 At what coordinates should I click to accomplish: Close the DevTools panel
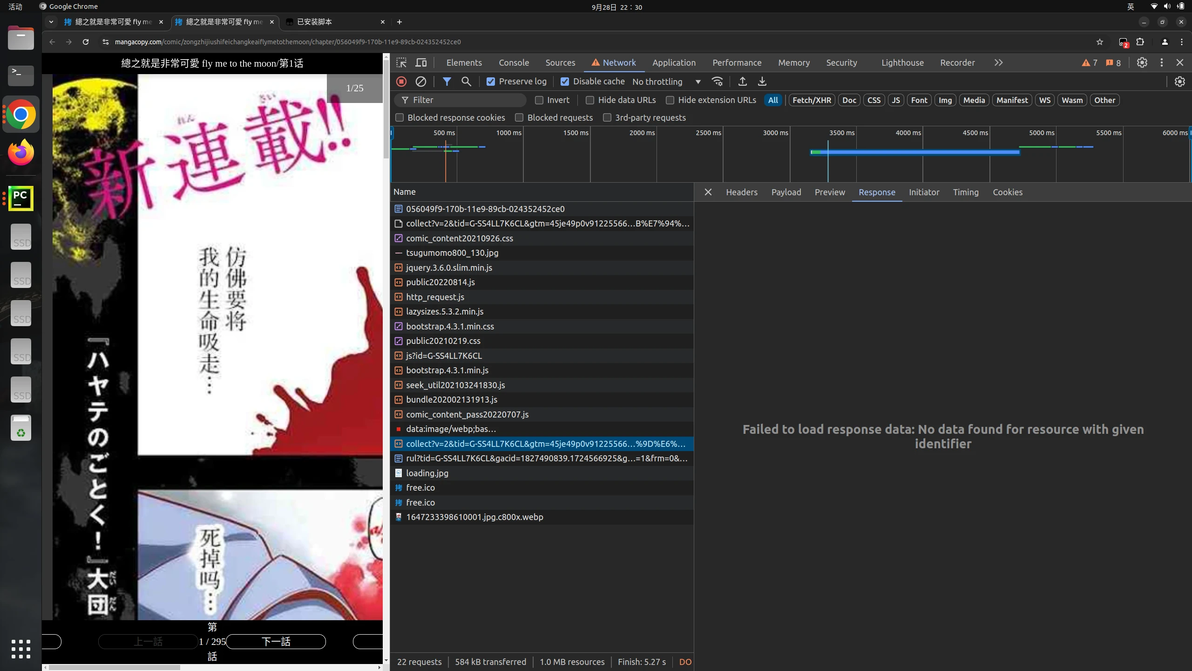coord(1180,62)
